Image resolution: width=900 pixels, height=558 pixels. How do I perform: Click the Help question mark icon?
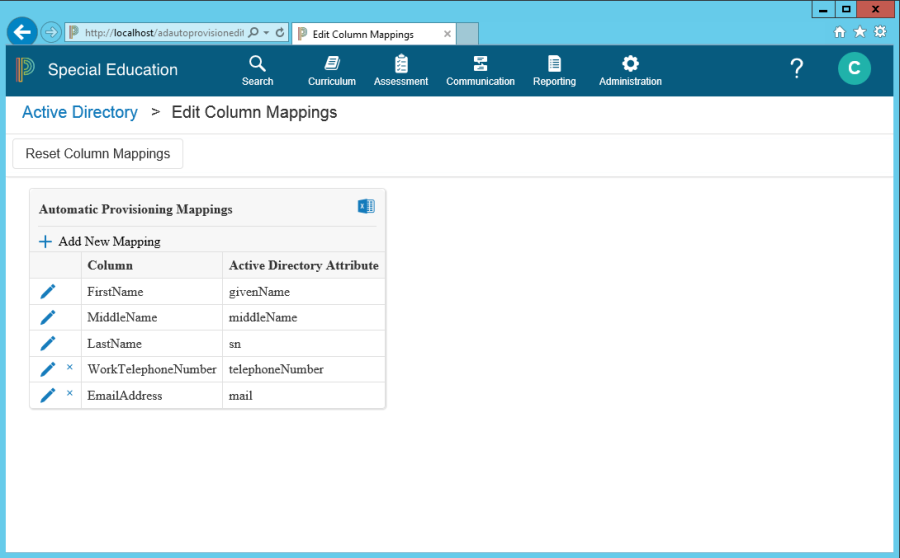pyautogui.click(x=796, y=69)
